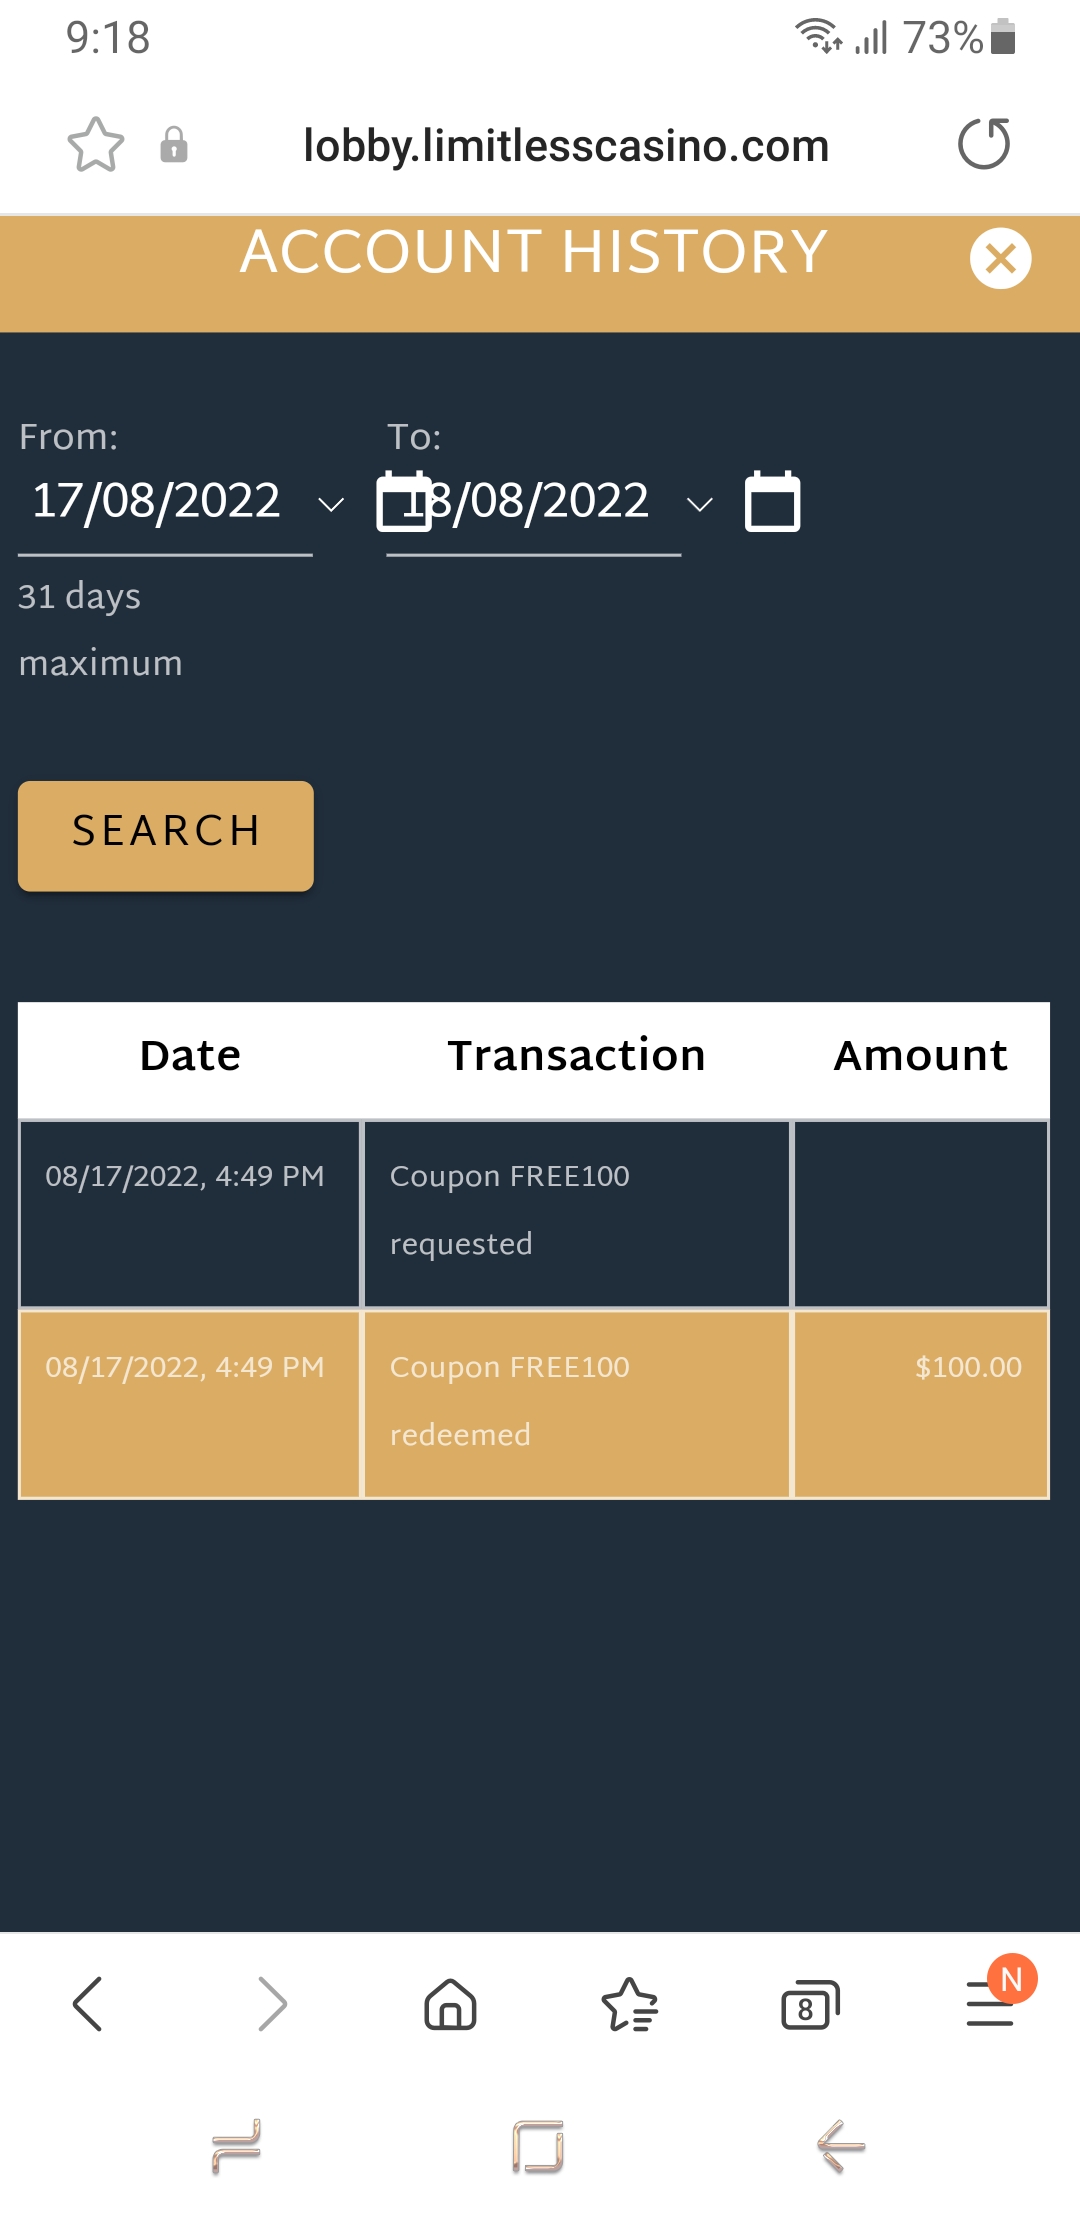The height and width of the screenshot is (2220, 1080).
Task: Open the From date calendar icon
Action: click(x=403, y=501)
